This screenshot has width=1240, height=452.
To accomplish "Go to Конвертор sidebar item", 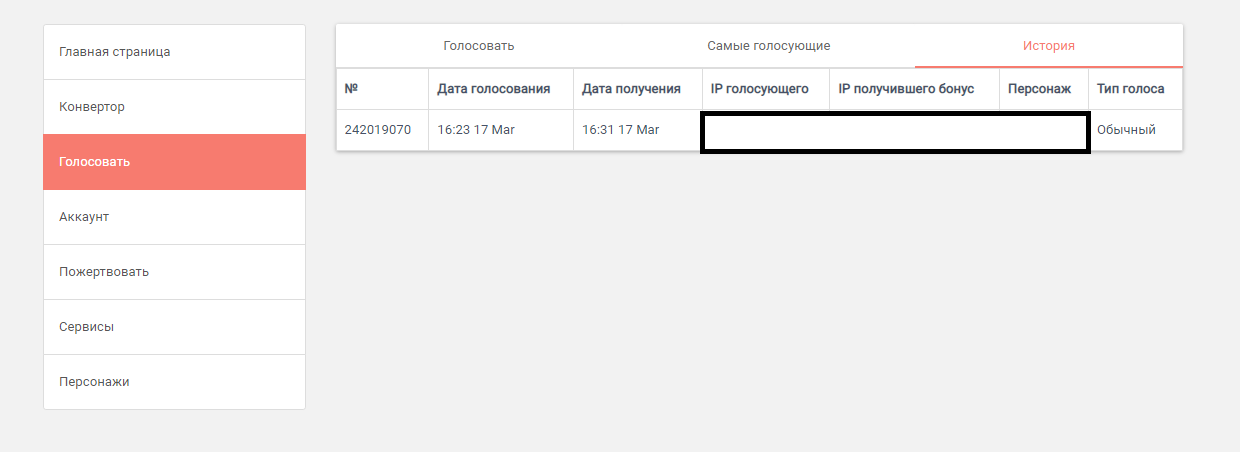I will pos(174,107).
